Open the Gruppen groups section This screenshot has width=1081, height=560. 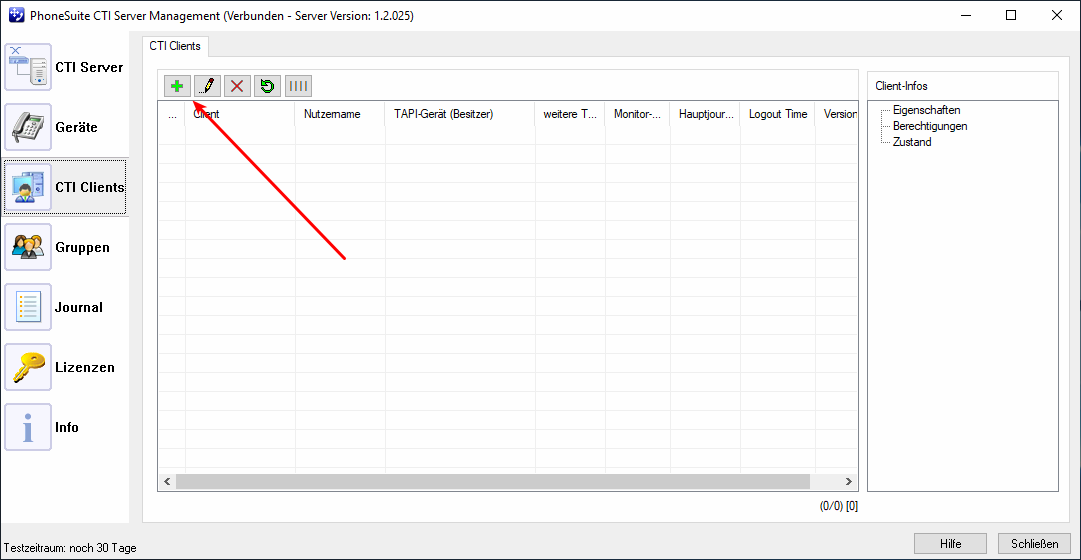click(65, 247)
